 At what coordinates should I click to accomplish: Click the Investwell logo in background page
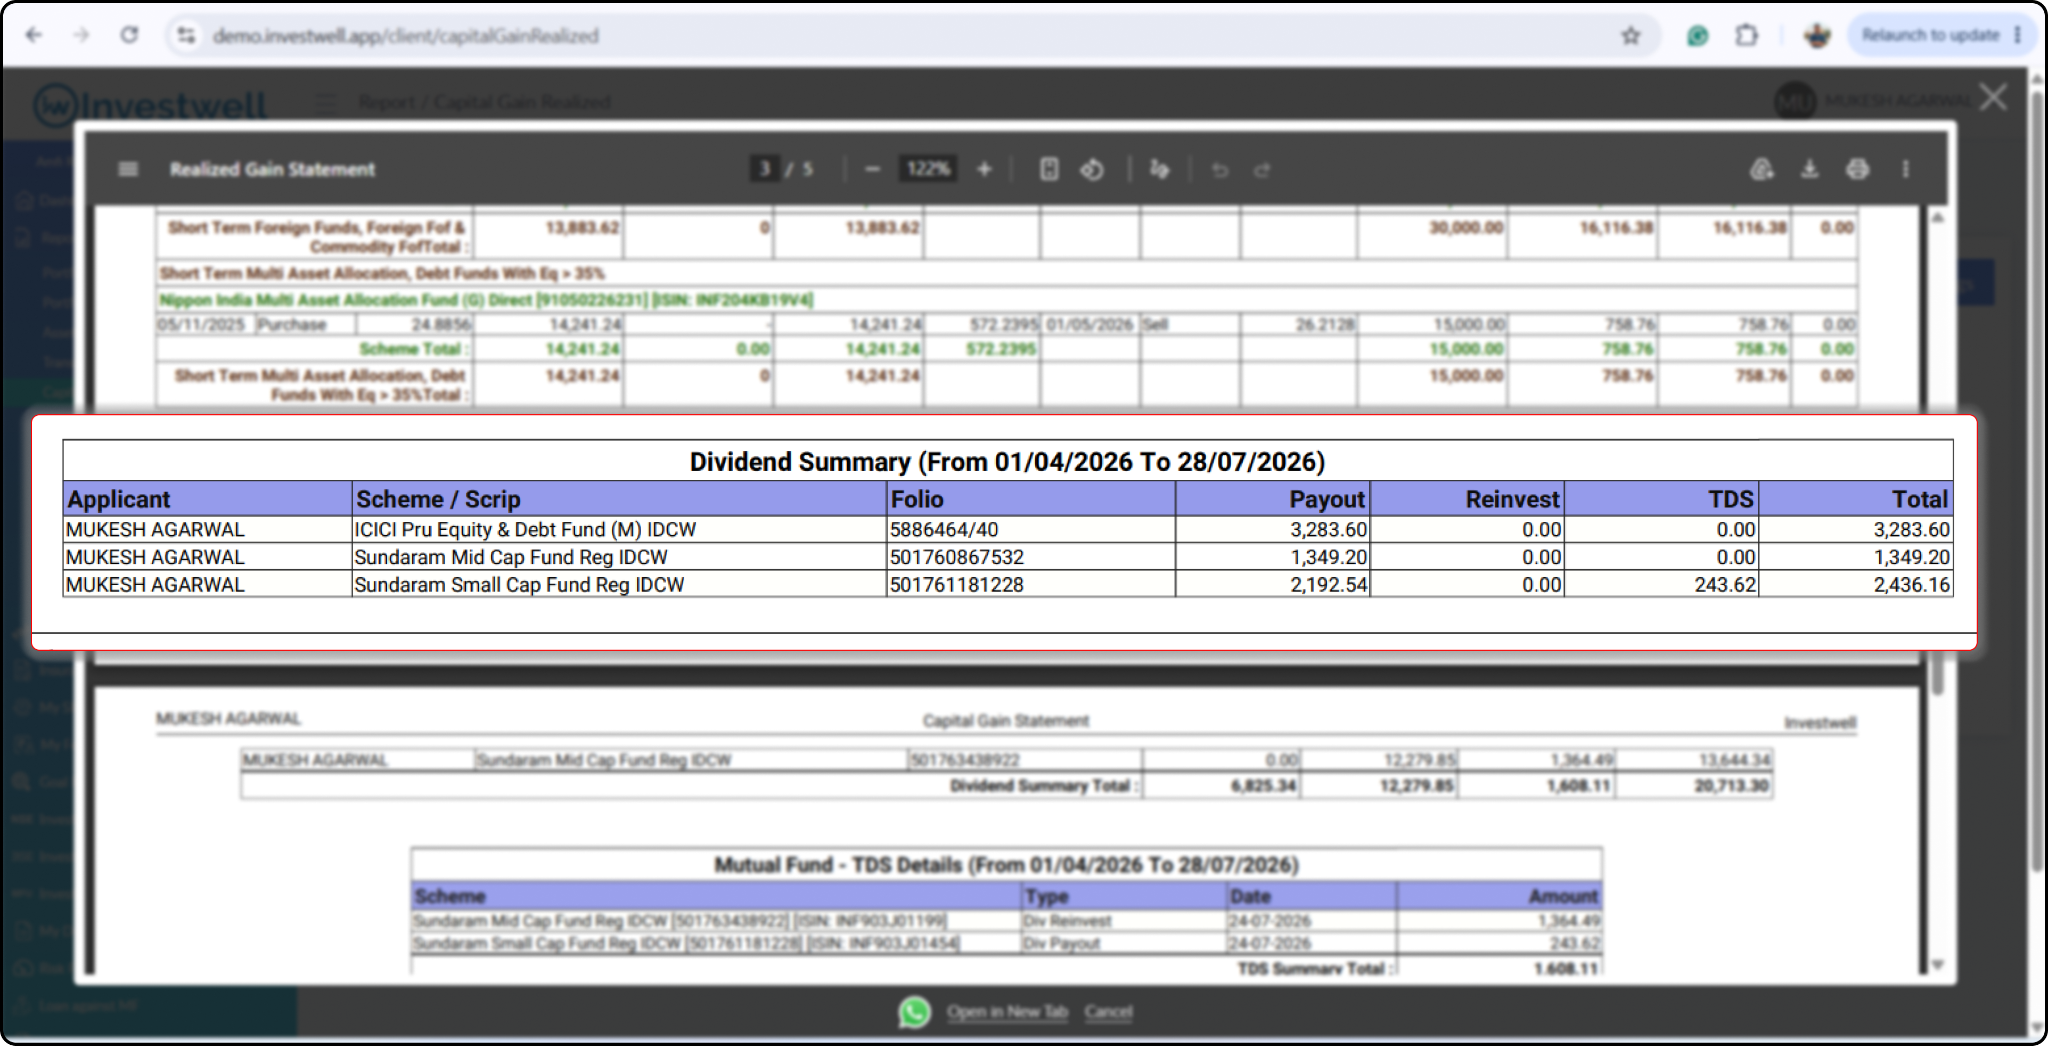point(150,104)
